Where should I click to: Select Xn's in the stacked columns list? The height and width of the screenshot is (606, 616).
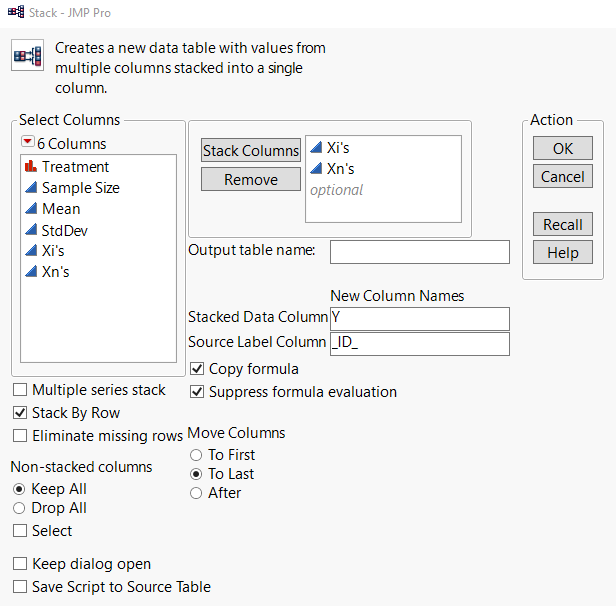coord(340,169)
